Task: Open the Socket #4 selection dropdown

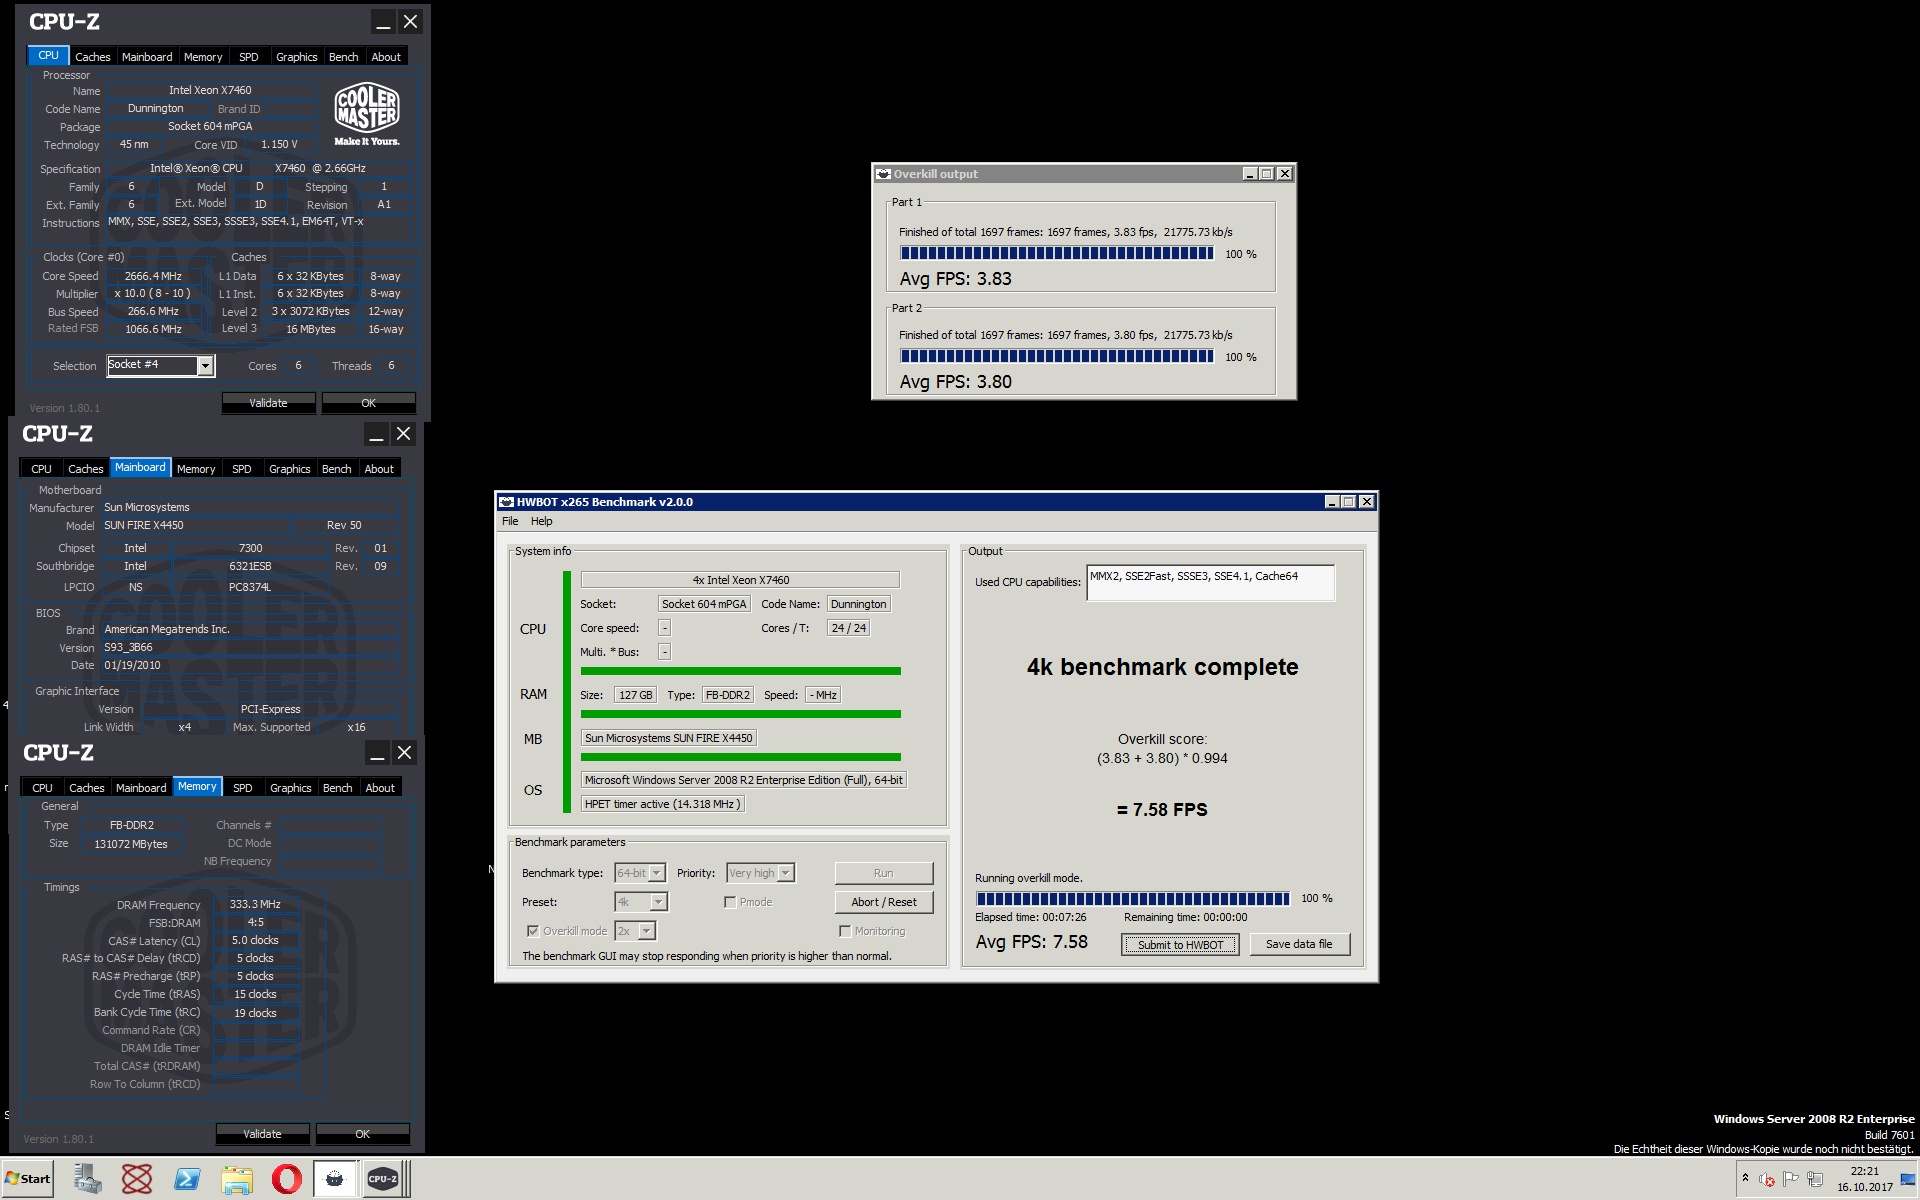Action: [160, 365]
